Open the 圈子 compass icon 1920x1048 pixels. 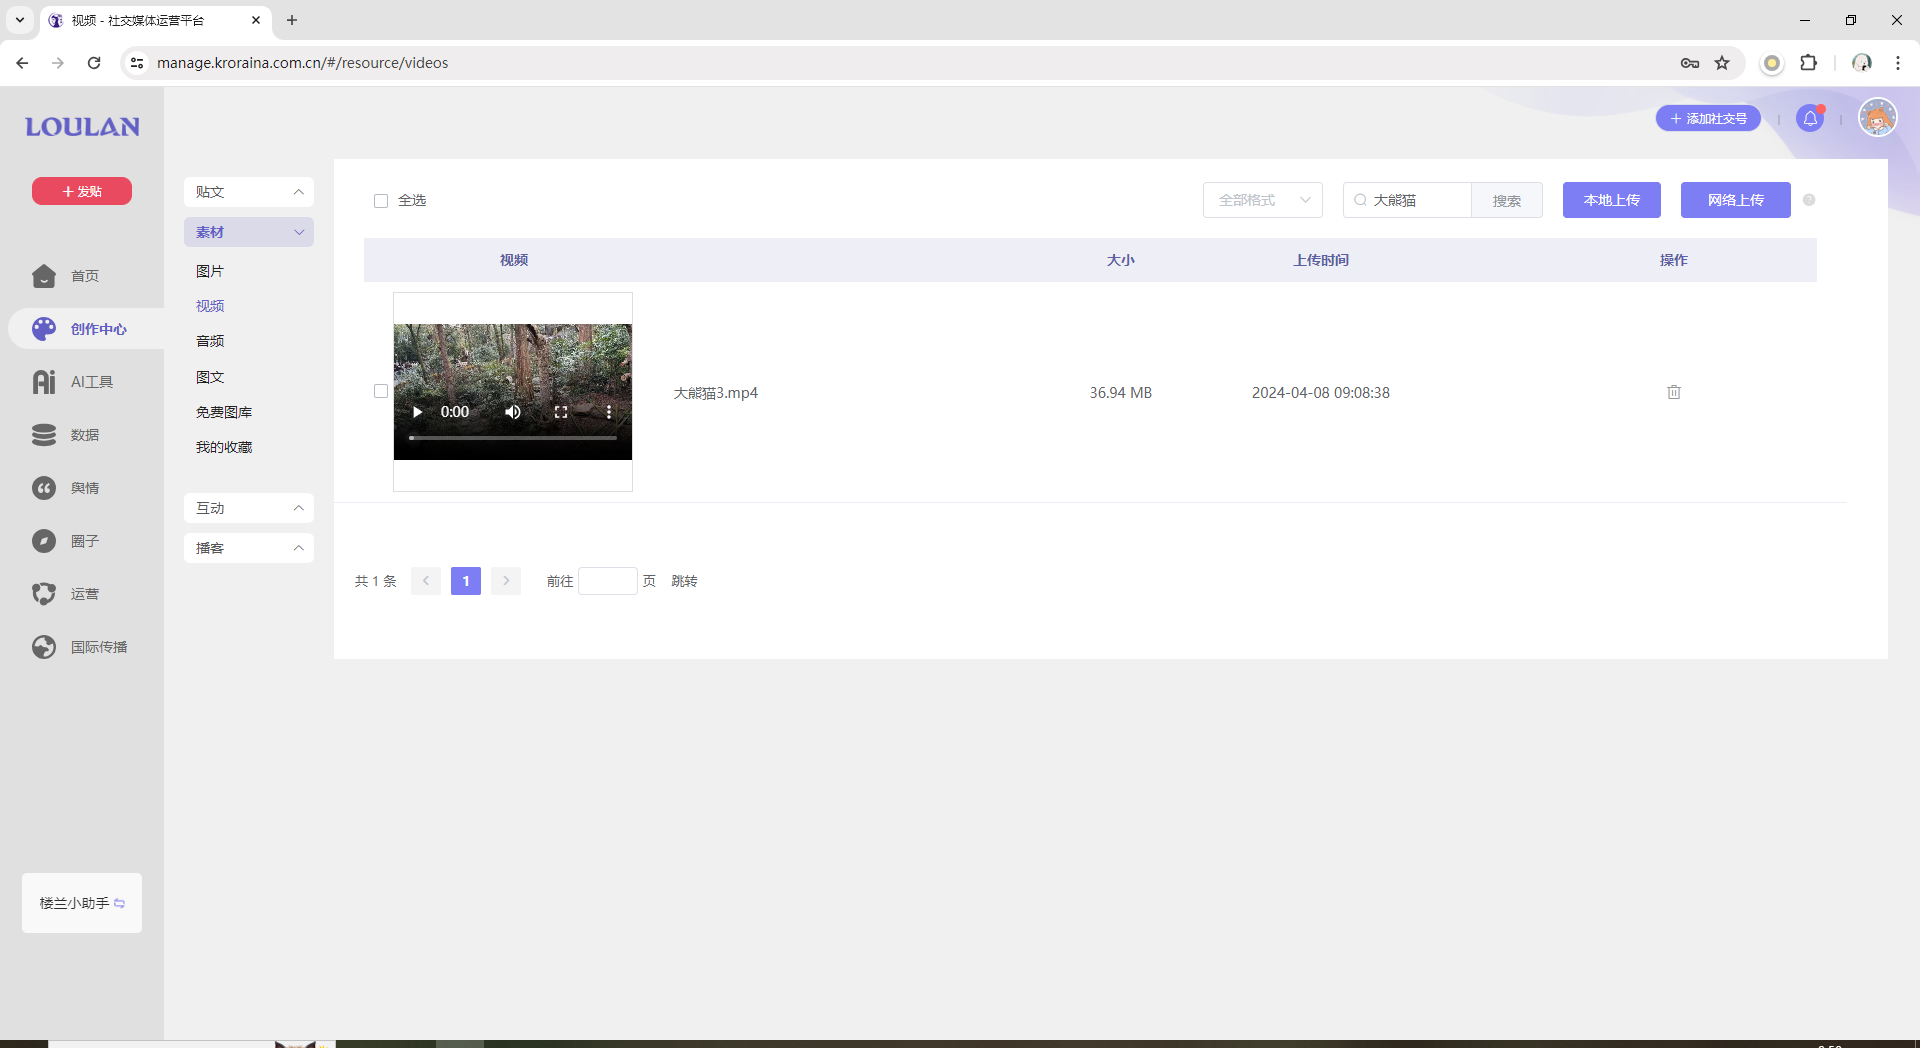click(x=44, y=541)
